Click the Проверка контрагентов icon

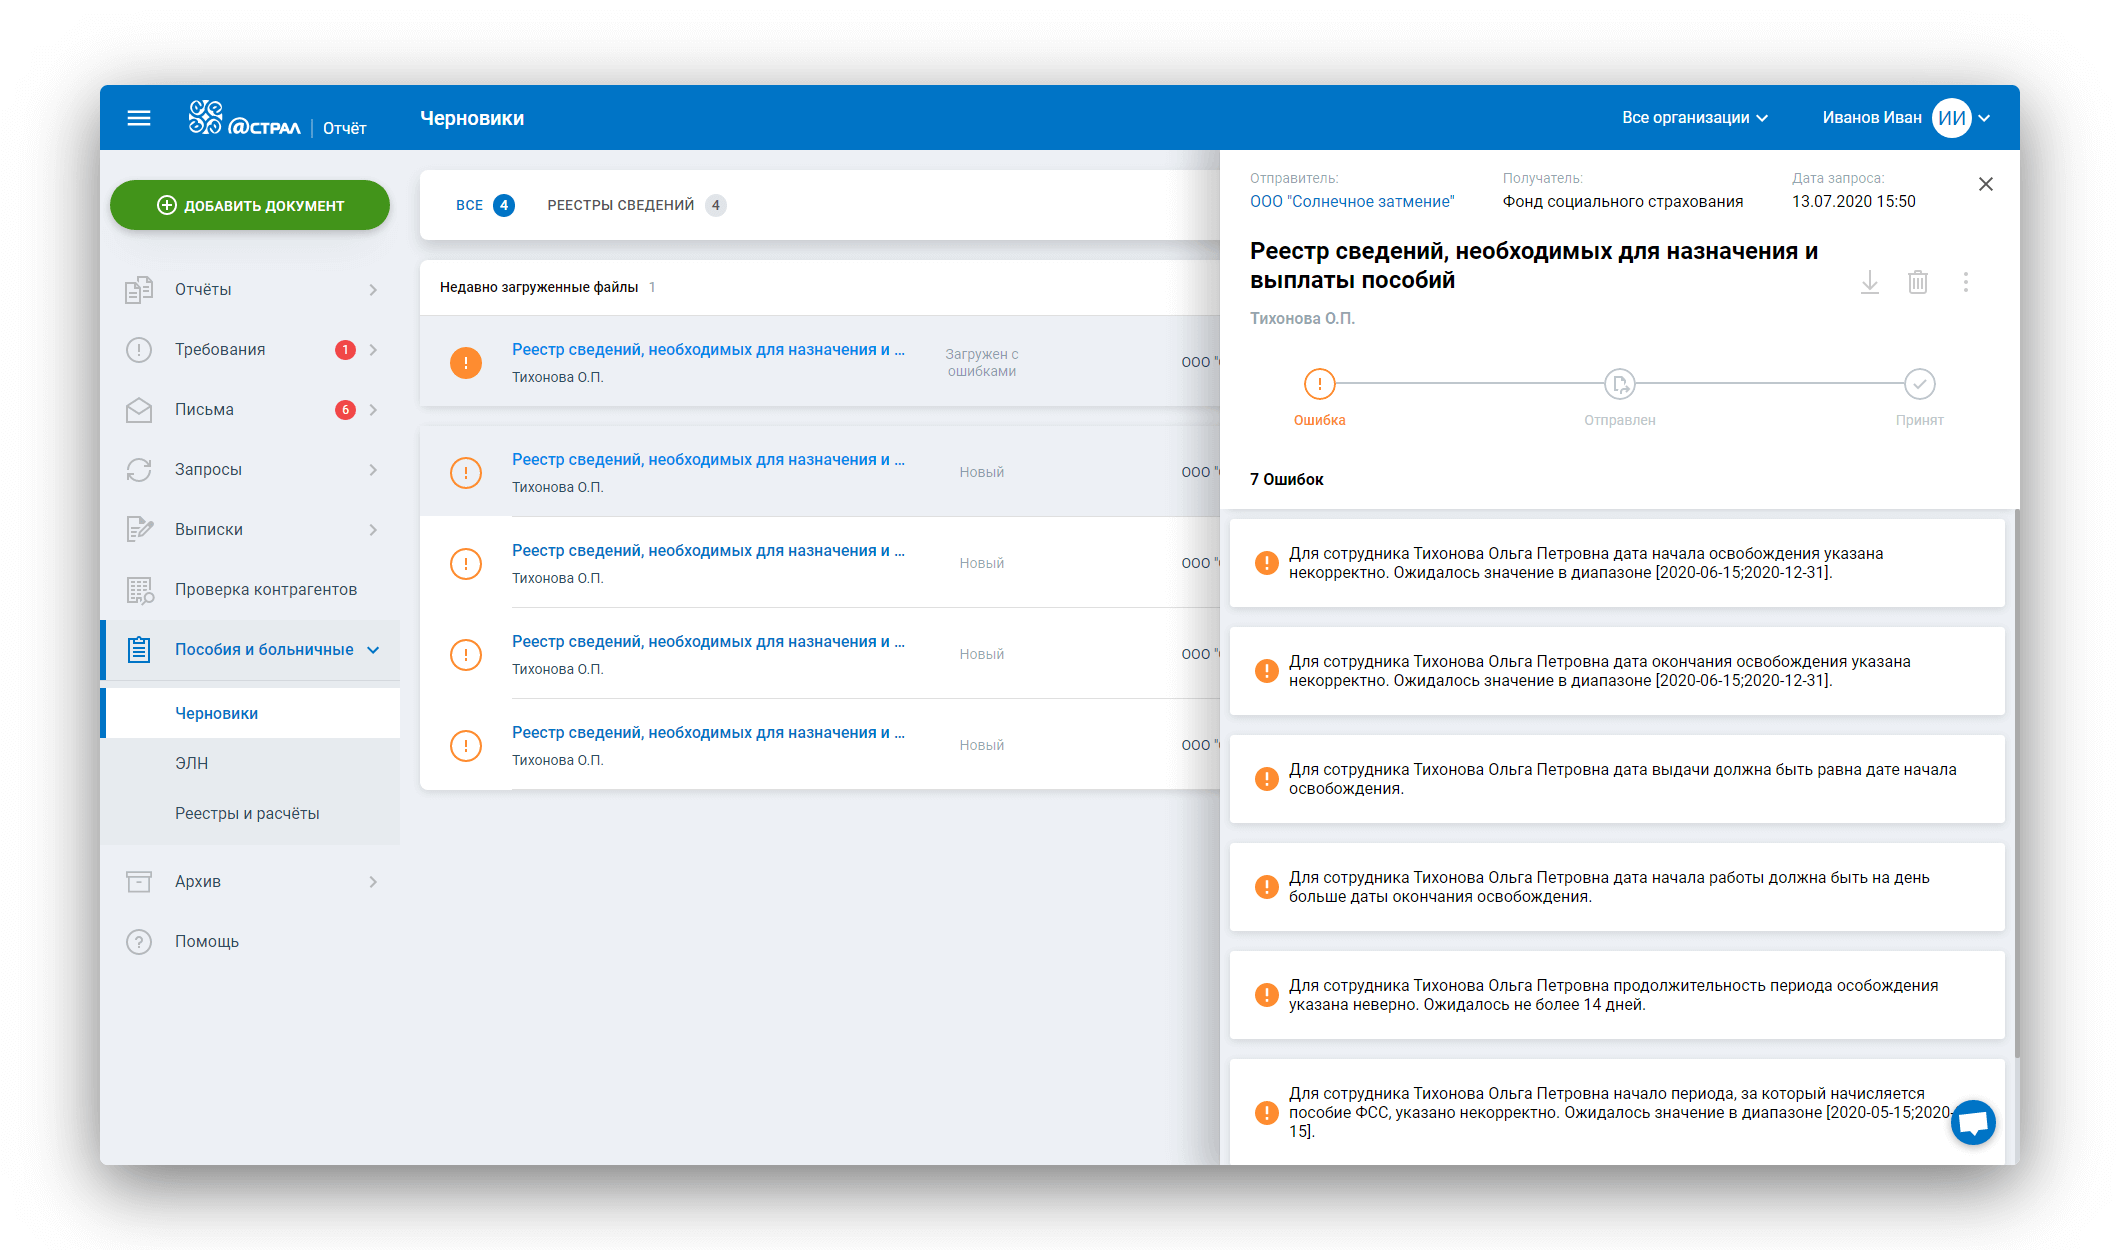click(x=139, y=590)
